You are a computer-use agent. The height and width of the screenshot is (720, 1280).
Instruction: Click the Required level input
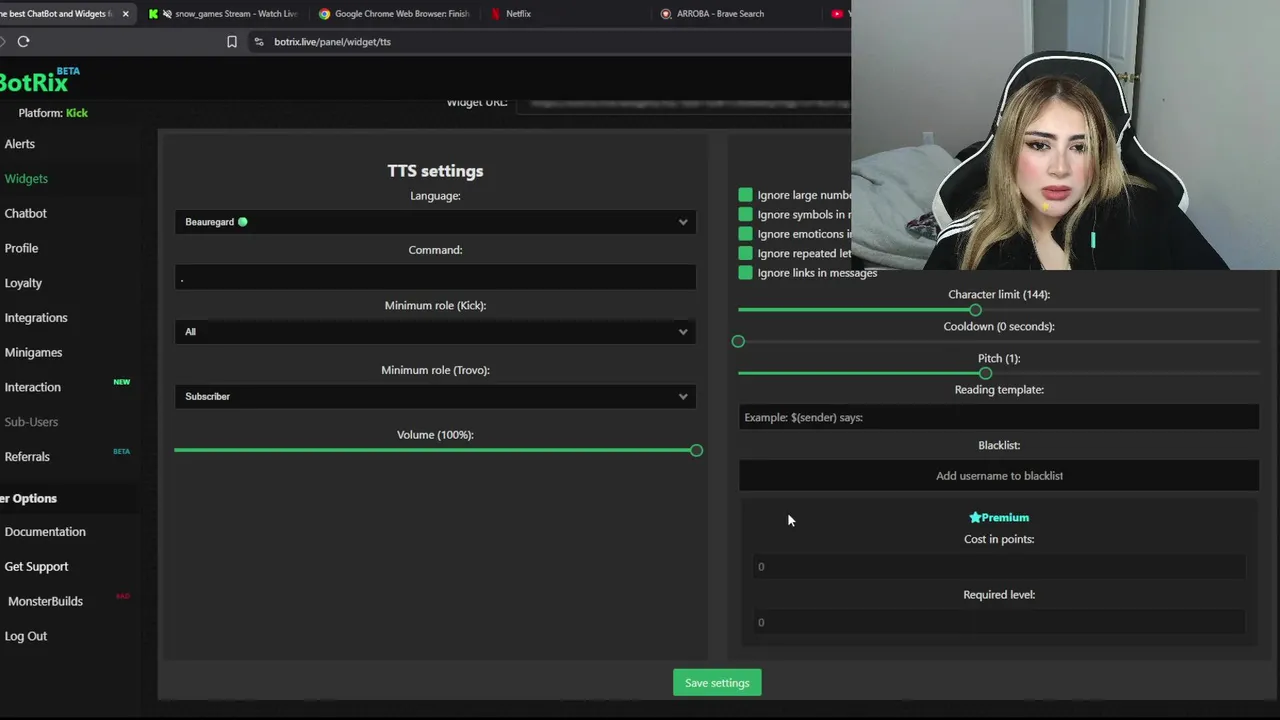[999, 622]
